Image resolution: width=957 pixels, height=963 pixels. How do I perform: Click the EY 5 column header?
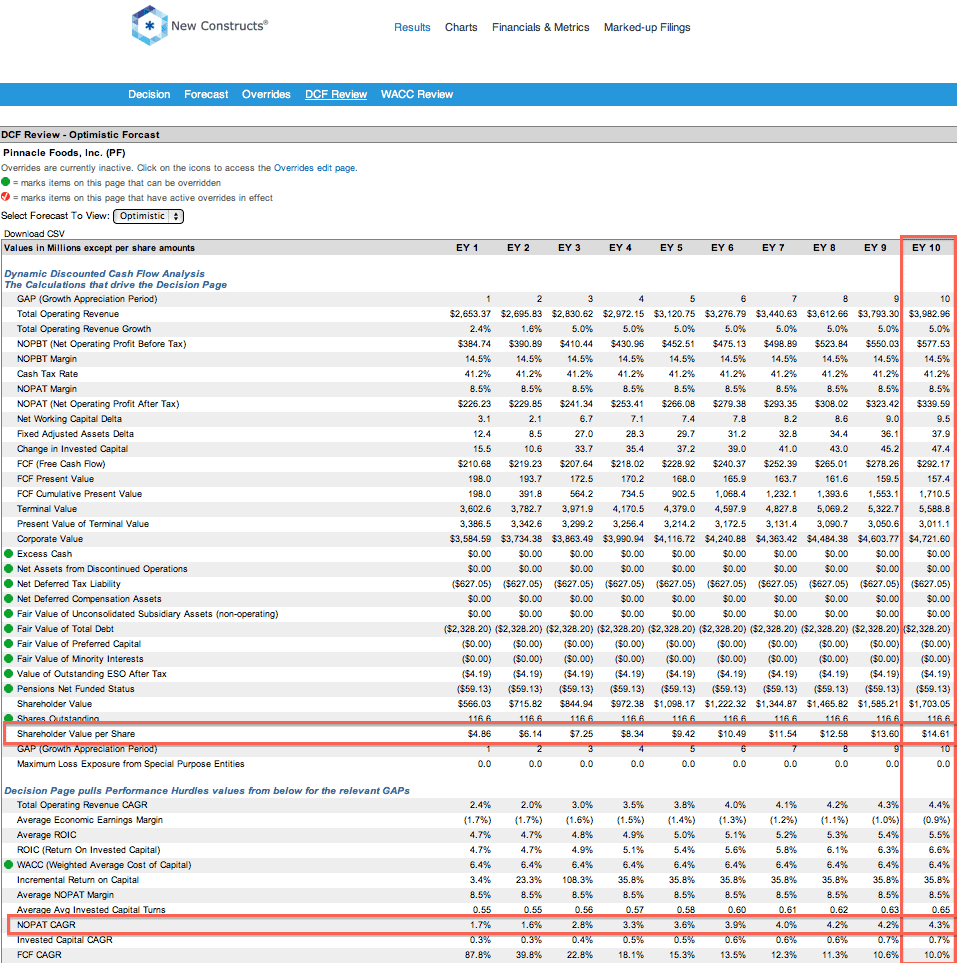click(x=671, y=248)
